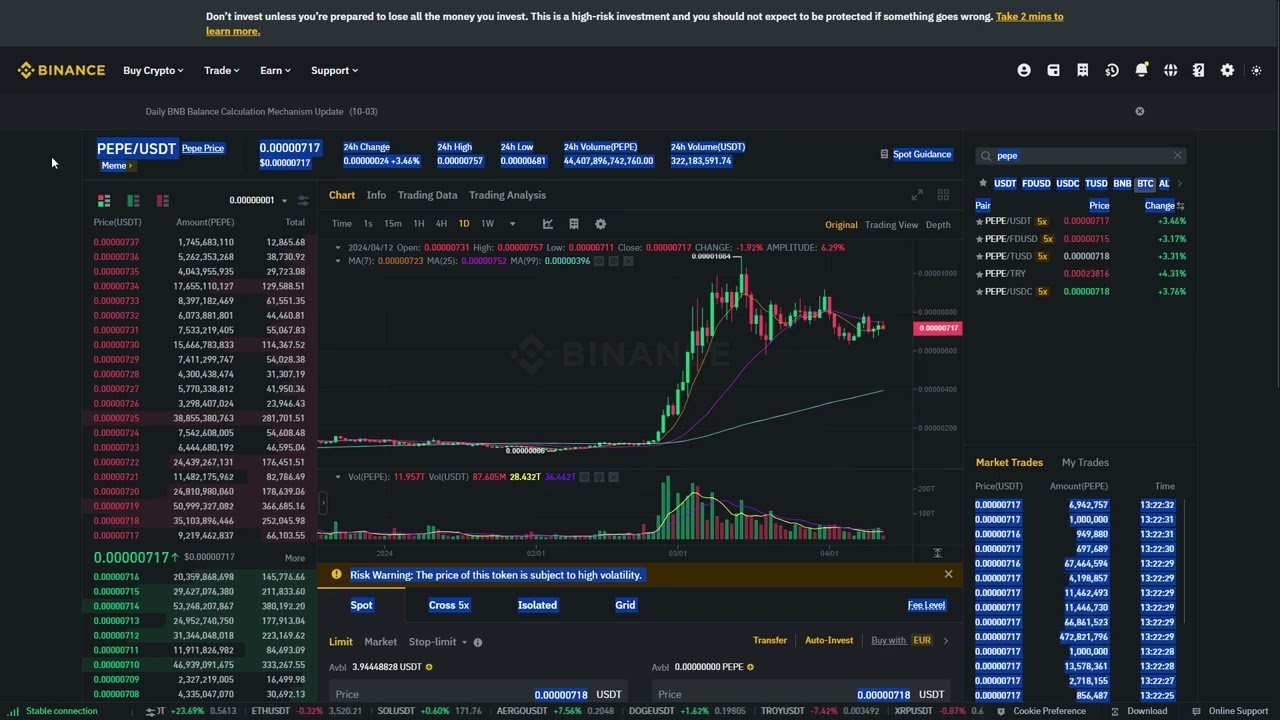Select the 4H chart interval
The width and height of the screenshot is (1280, 720).
tap(441, 224)
